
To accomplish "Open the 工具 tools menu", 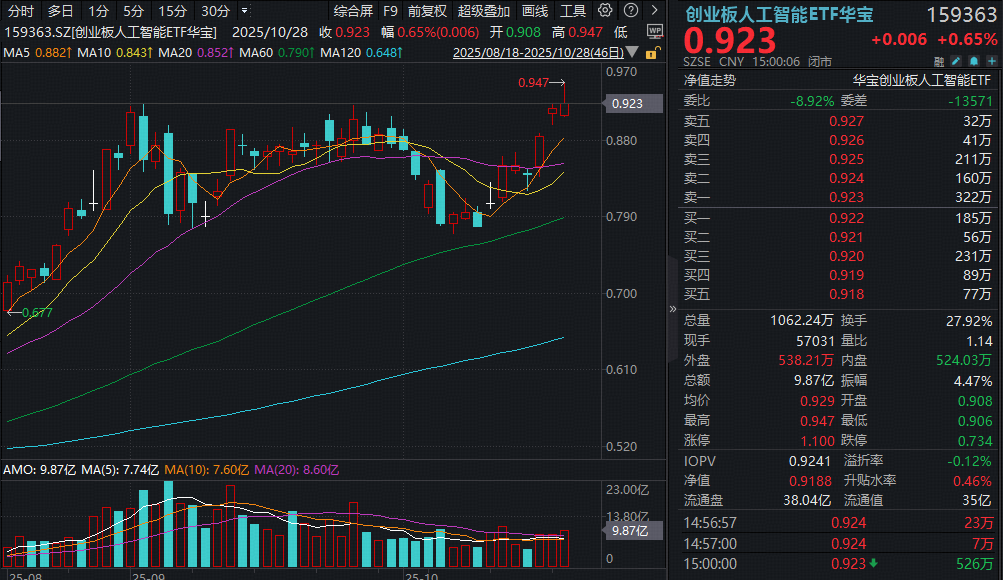I will coord(573,11).
